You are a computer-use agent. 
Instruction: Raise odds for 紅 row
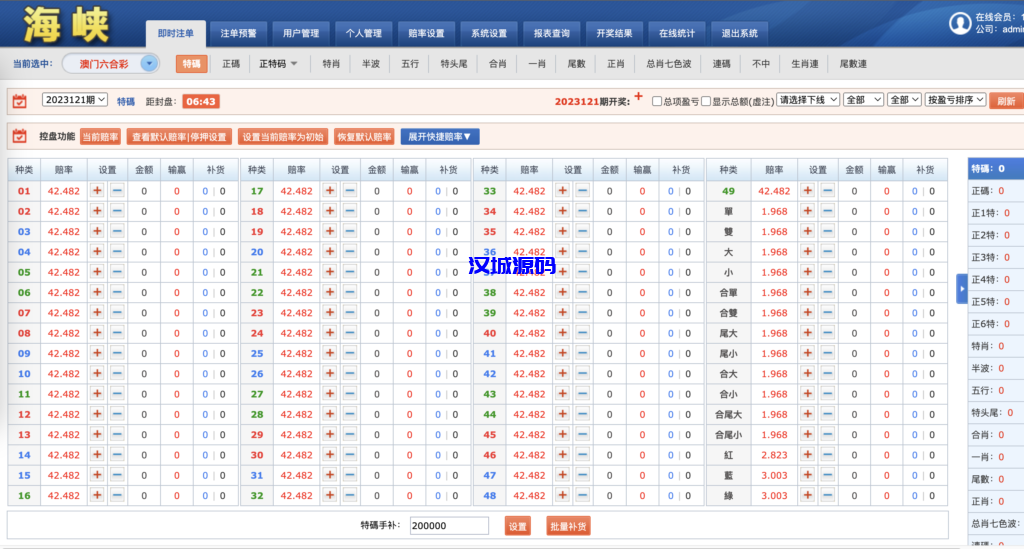(x=808, y=454)
